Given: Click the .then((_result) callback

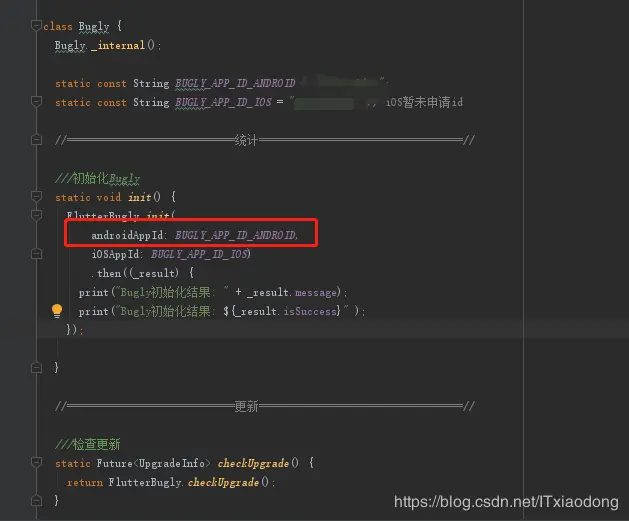Looking at the screenshot, I should point(142,273).
